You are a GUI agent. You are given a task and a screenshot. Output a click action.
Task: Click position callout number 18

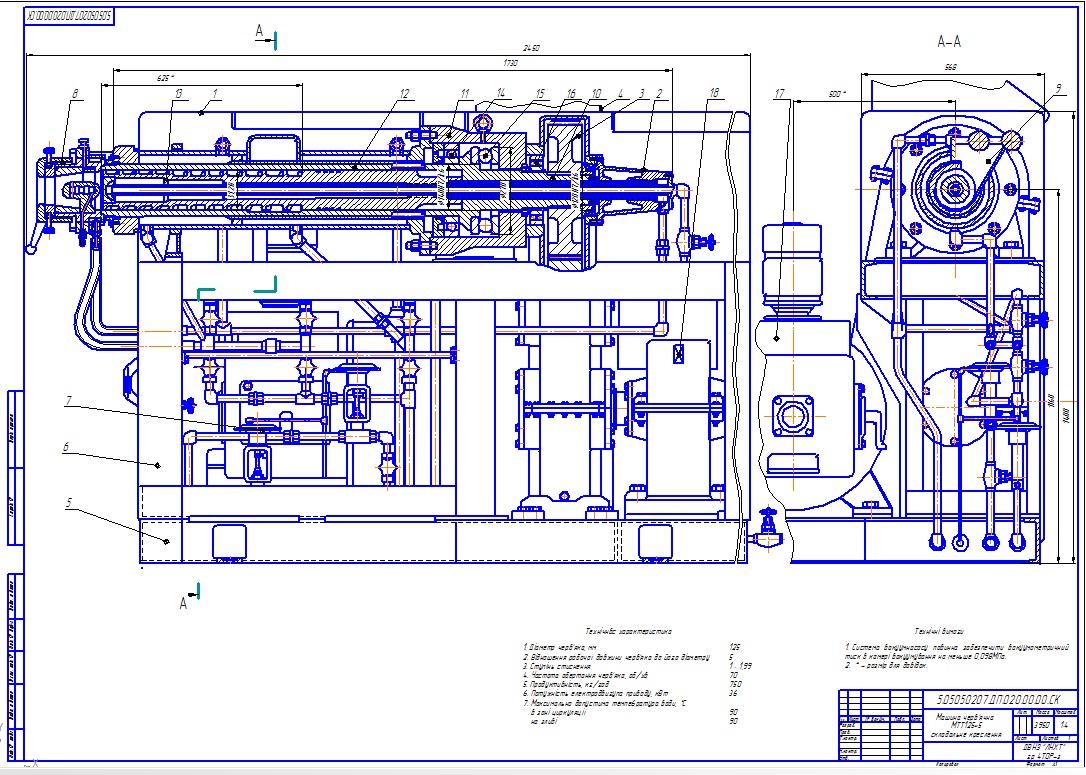(x=714, y=92)
